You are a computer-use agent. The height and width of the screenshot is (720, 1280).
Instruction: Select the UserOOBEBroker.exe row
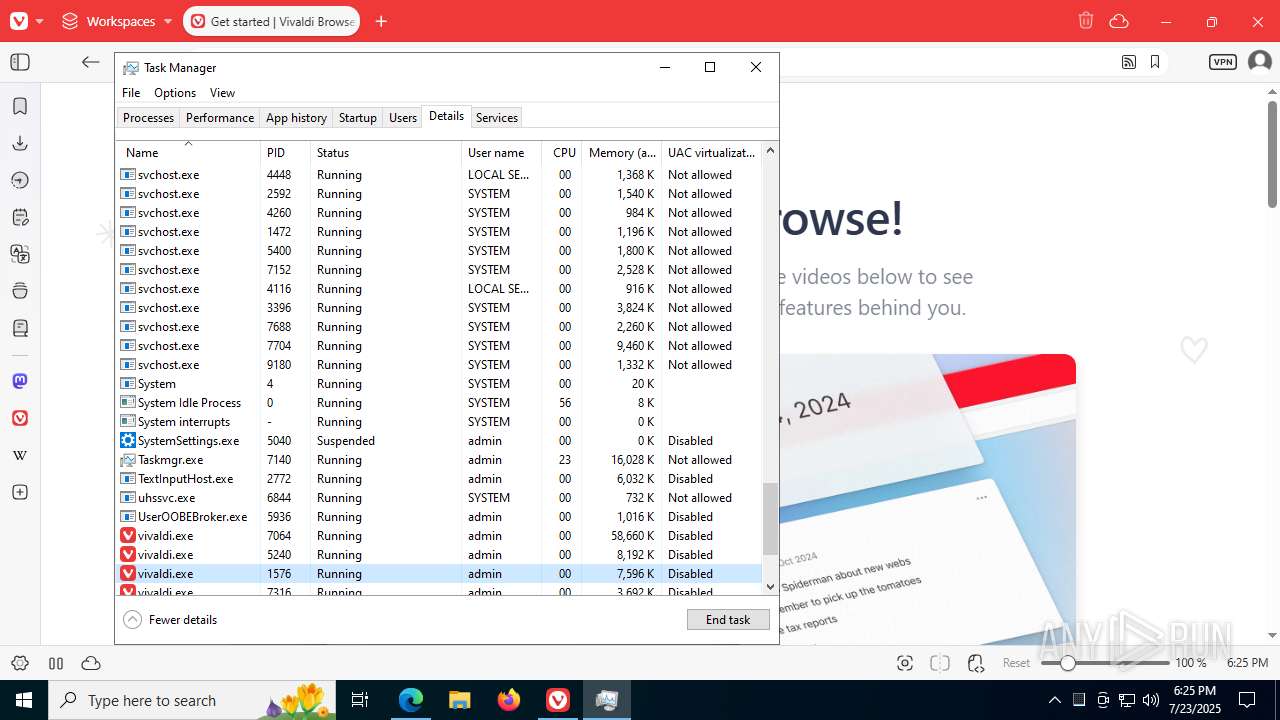439,517
